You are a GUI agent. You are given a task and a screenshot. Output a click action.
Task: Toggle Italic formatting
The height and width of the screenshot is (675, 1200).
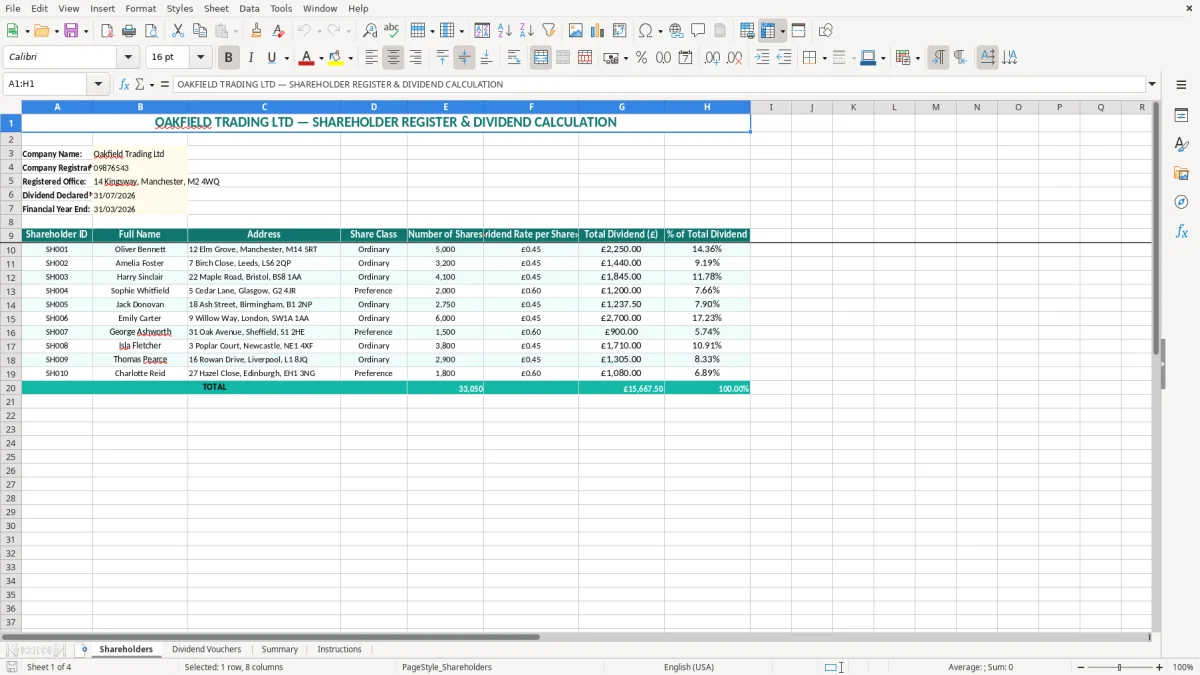click(x=251, y=58)
